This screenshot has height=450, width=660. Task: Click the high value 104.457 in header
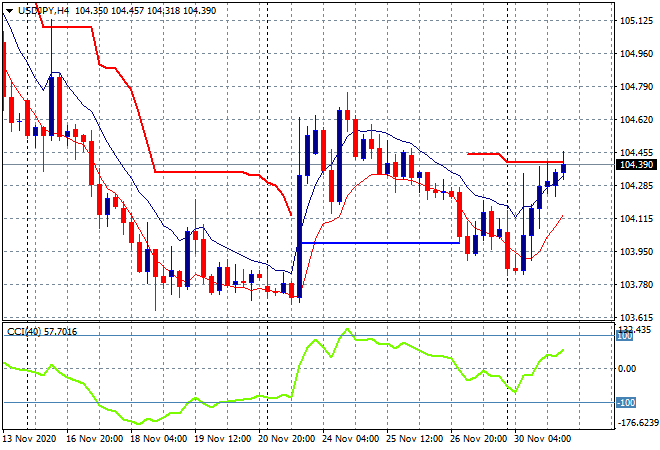tap(128, 11)
